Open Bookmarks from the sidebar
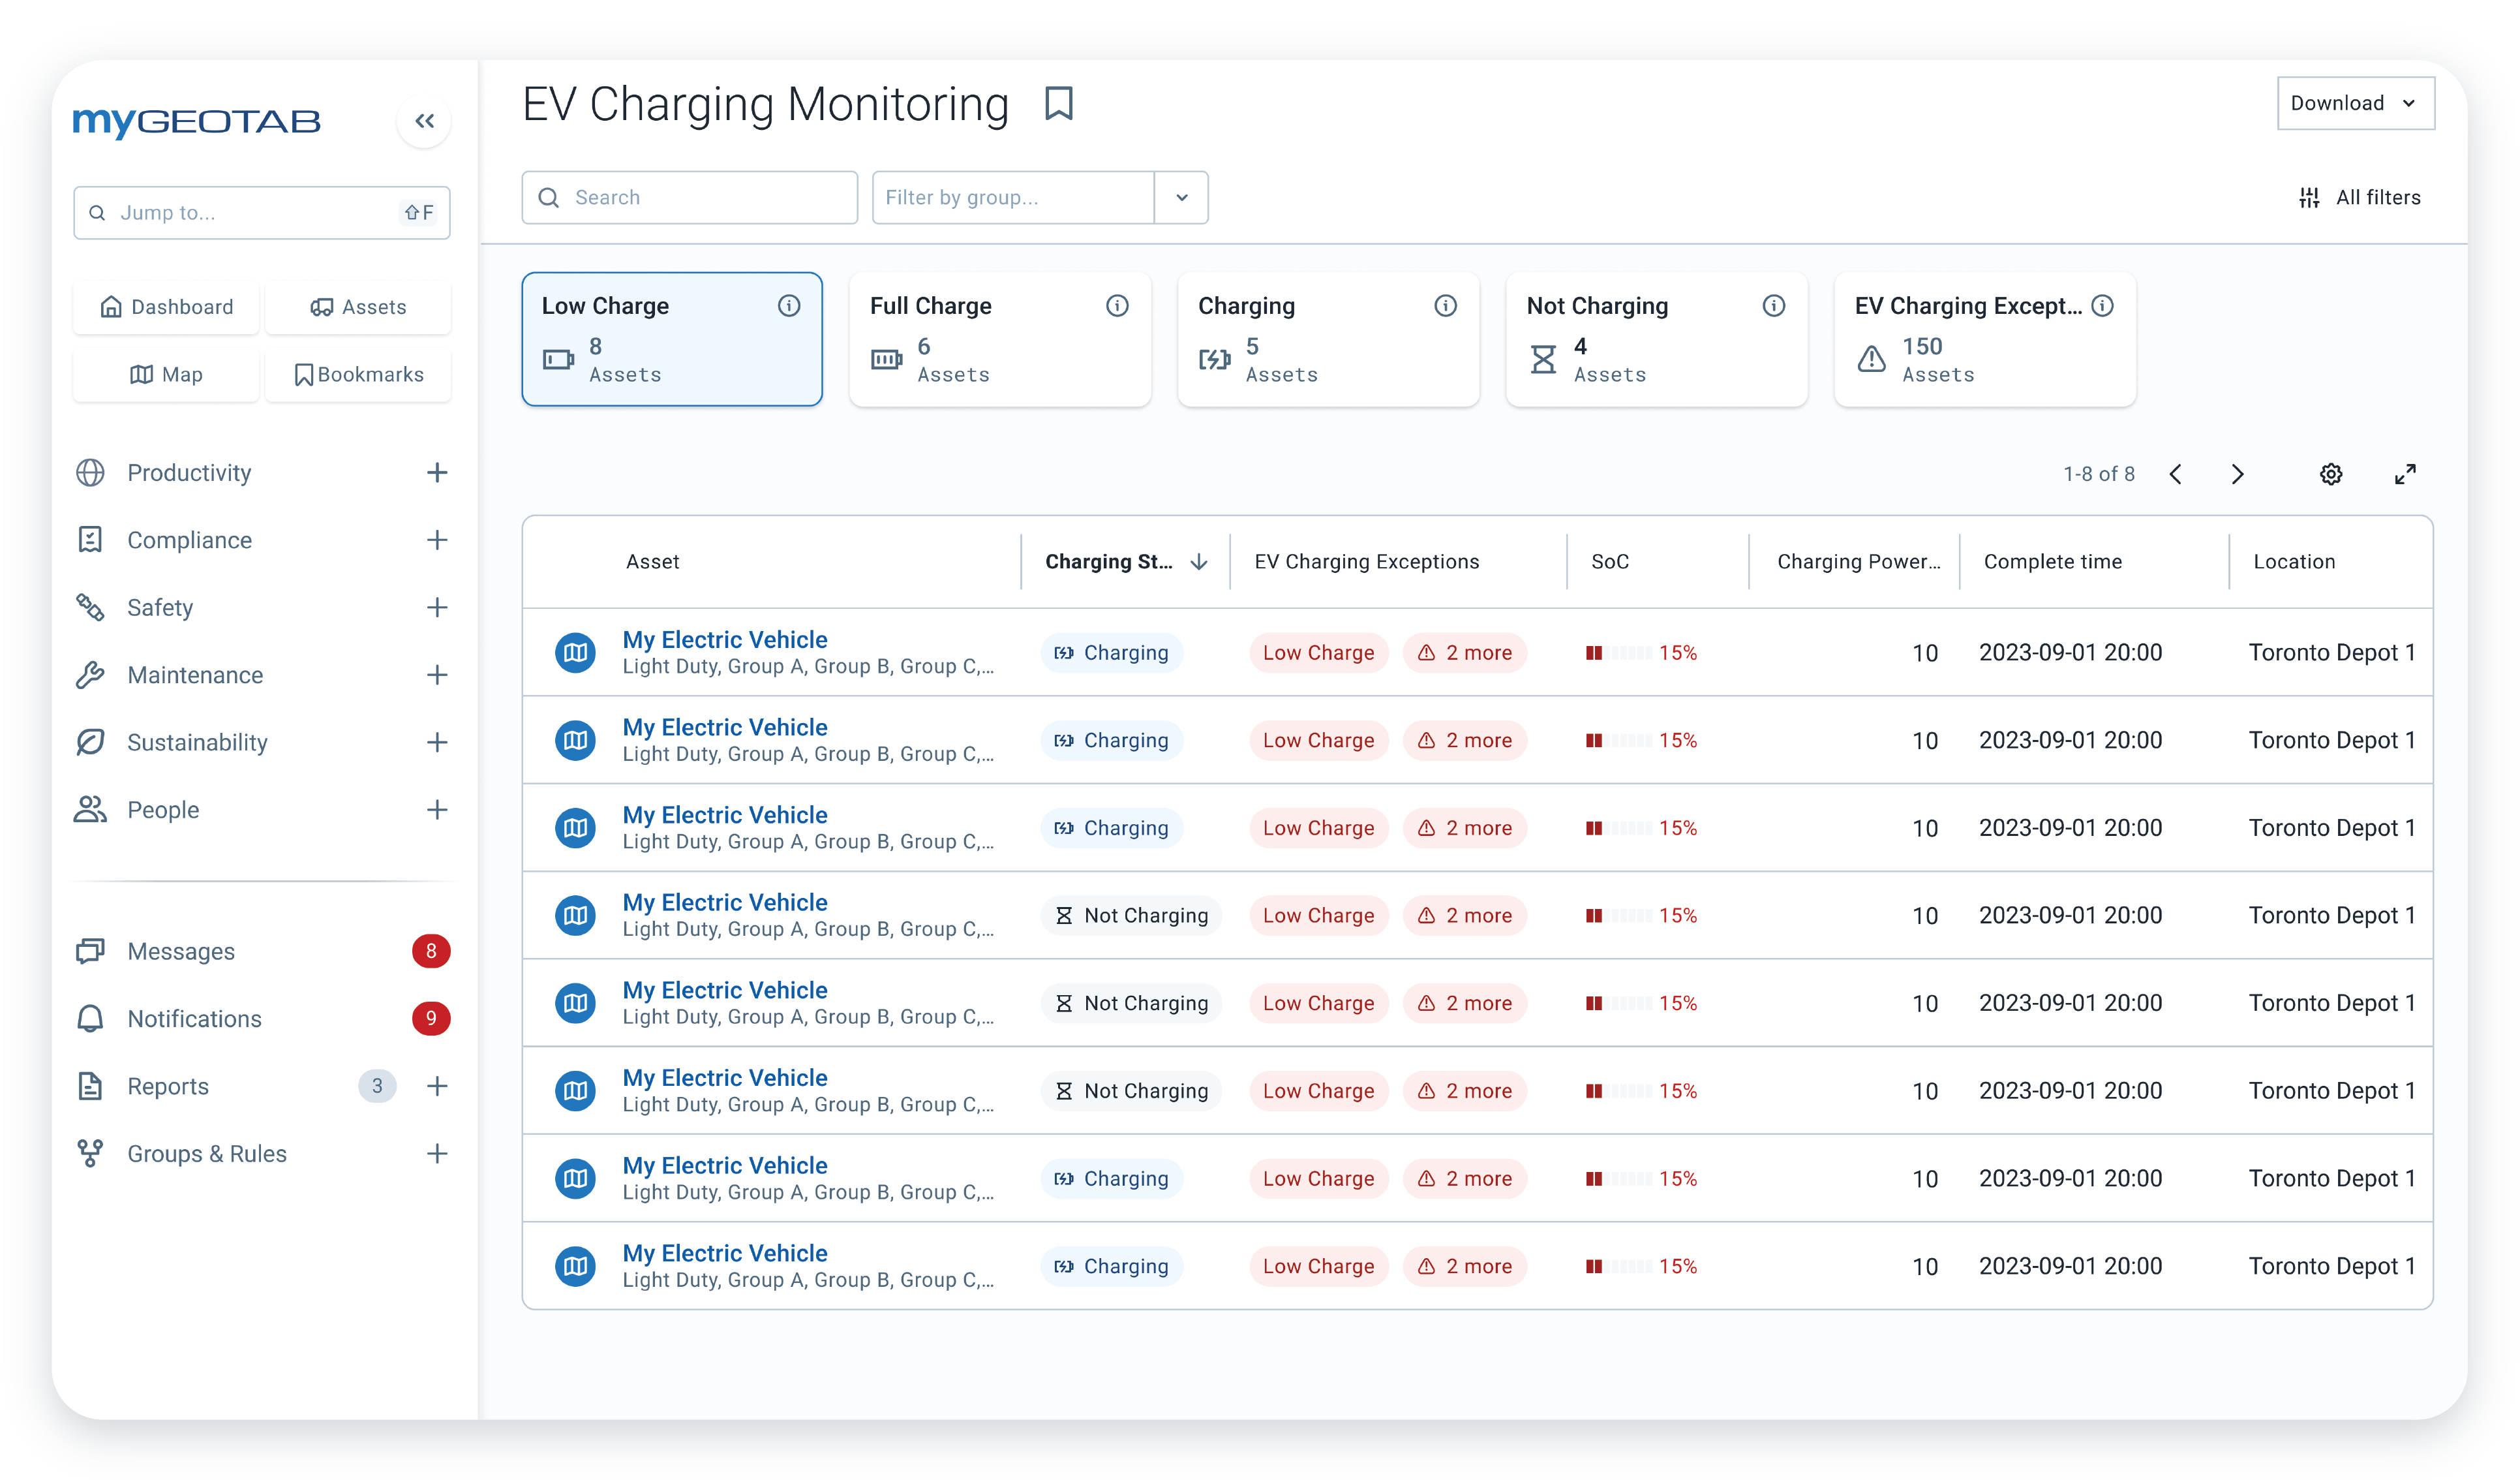The width and height of the screenshot is (2520, 1480). tap(358, 374)
